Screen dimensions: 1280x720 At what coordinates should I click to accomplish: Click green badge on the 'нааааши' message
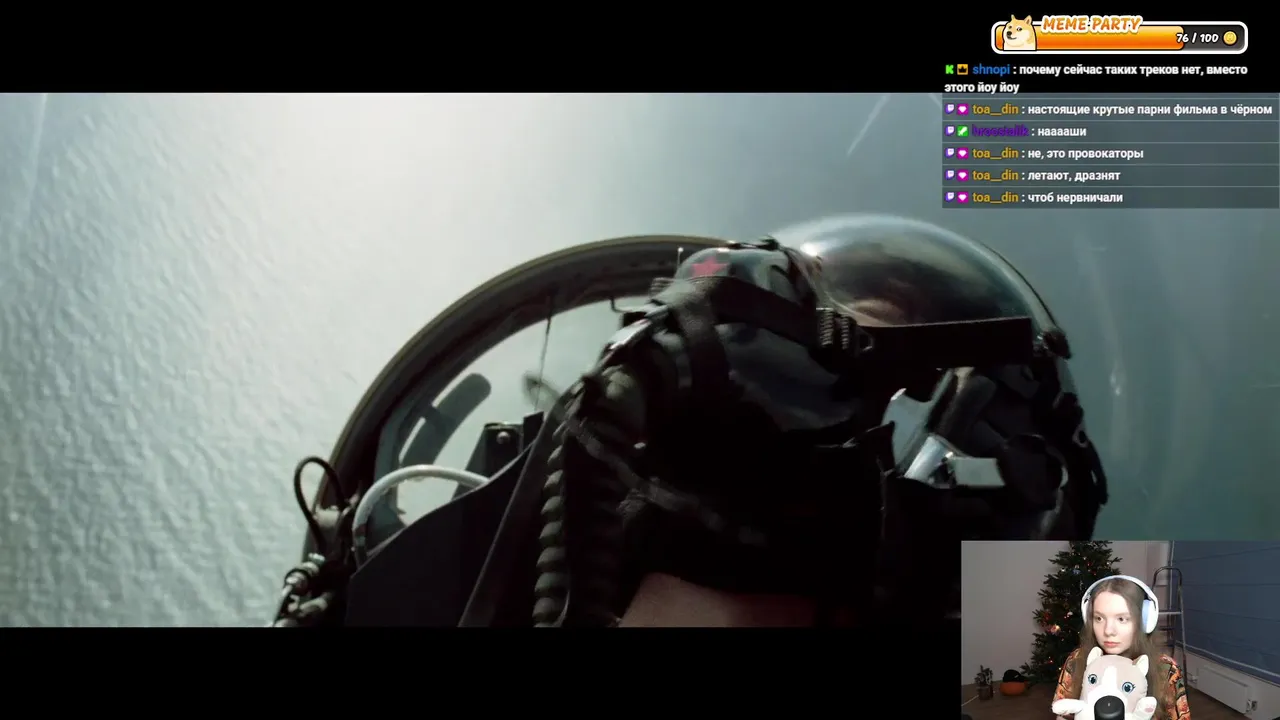click(962, 132)
